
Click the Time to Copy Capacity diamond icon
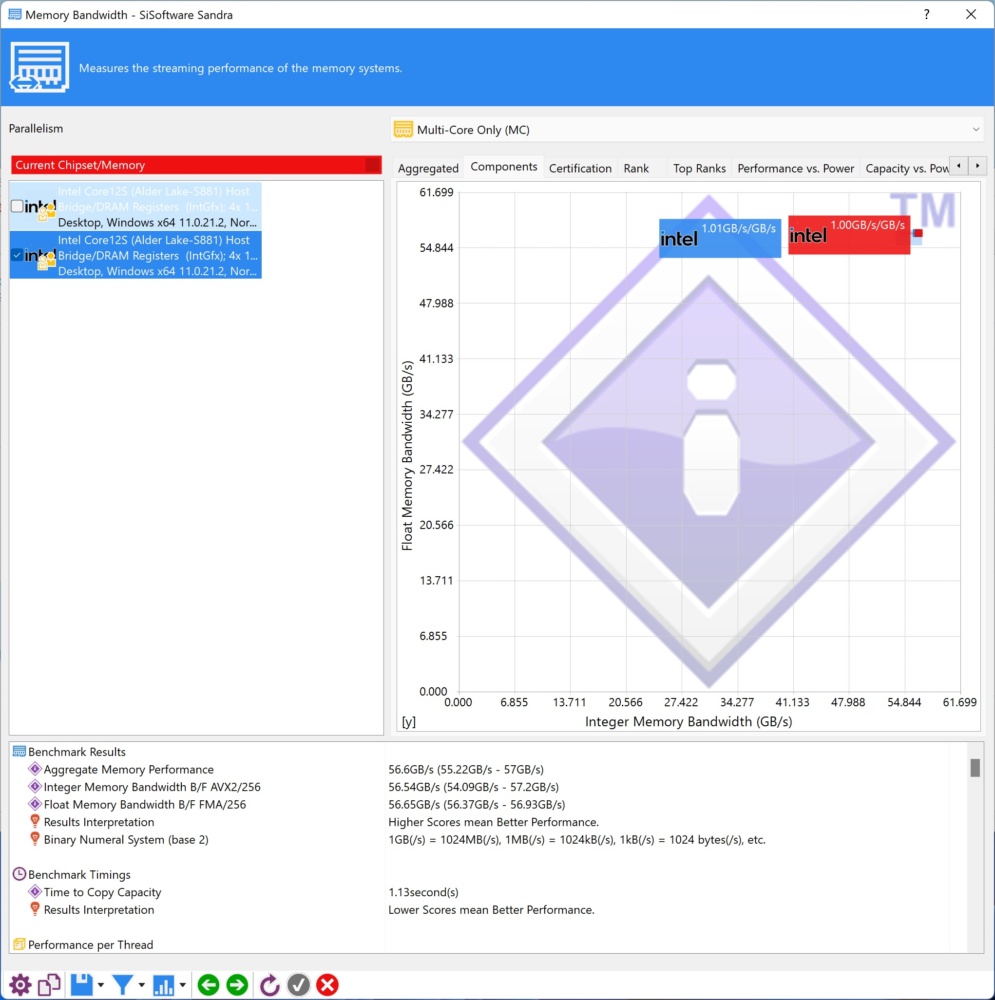pyautogui.click(x=35, y=892)
